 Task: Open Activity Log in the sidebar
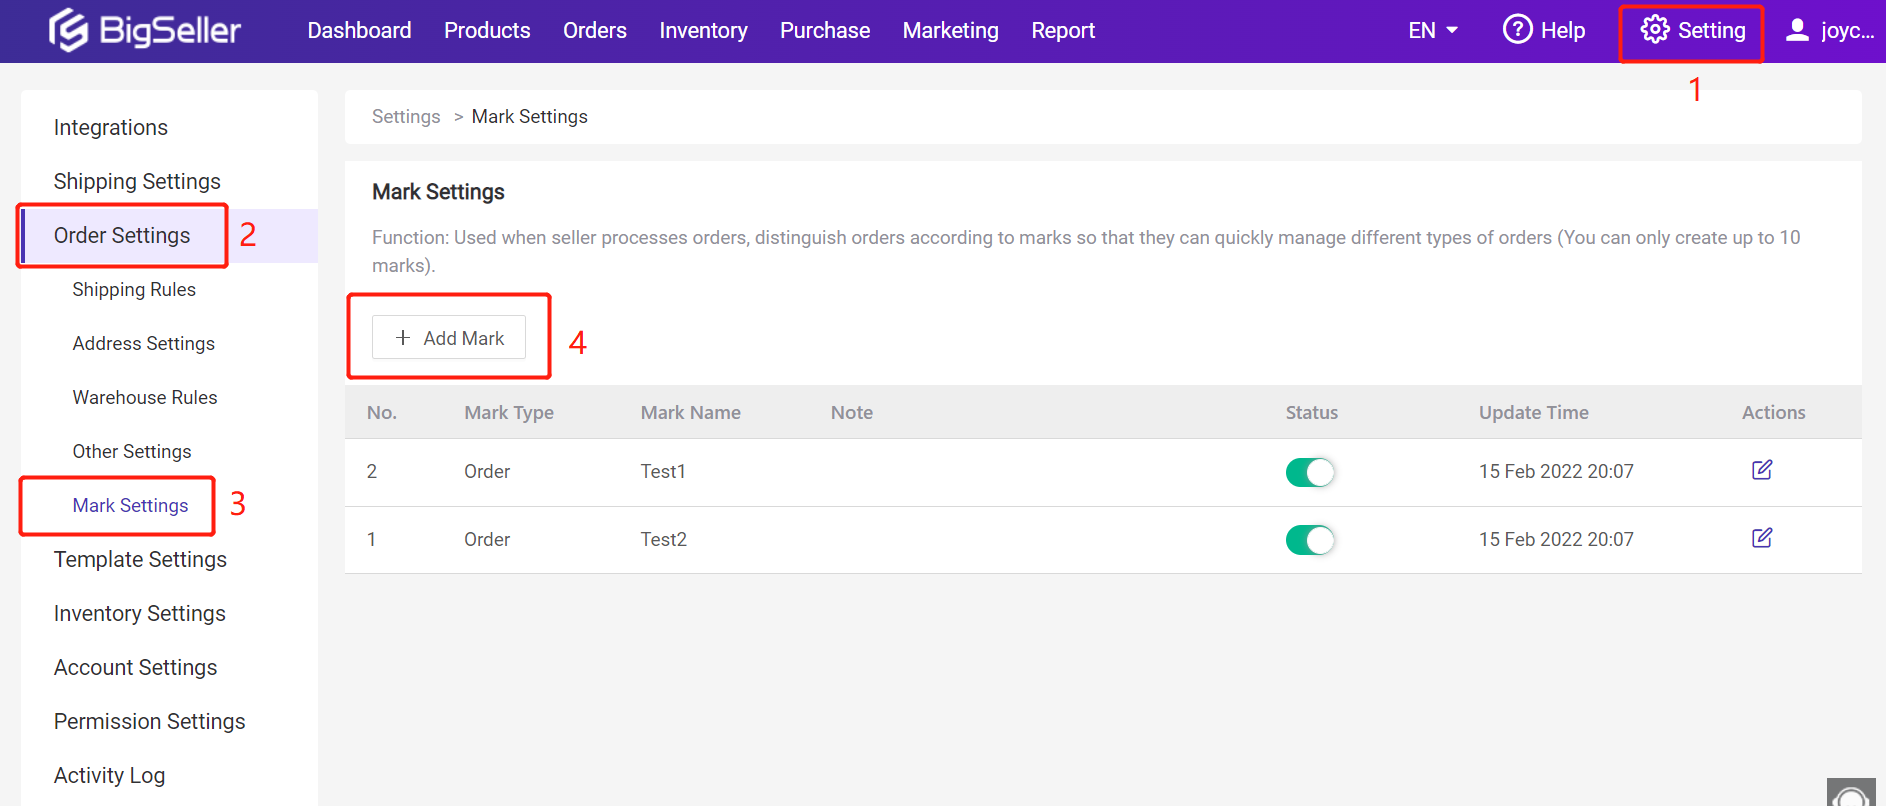point(110,775)
